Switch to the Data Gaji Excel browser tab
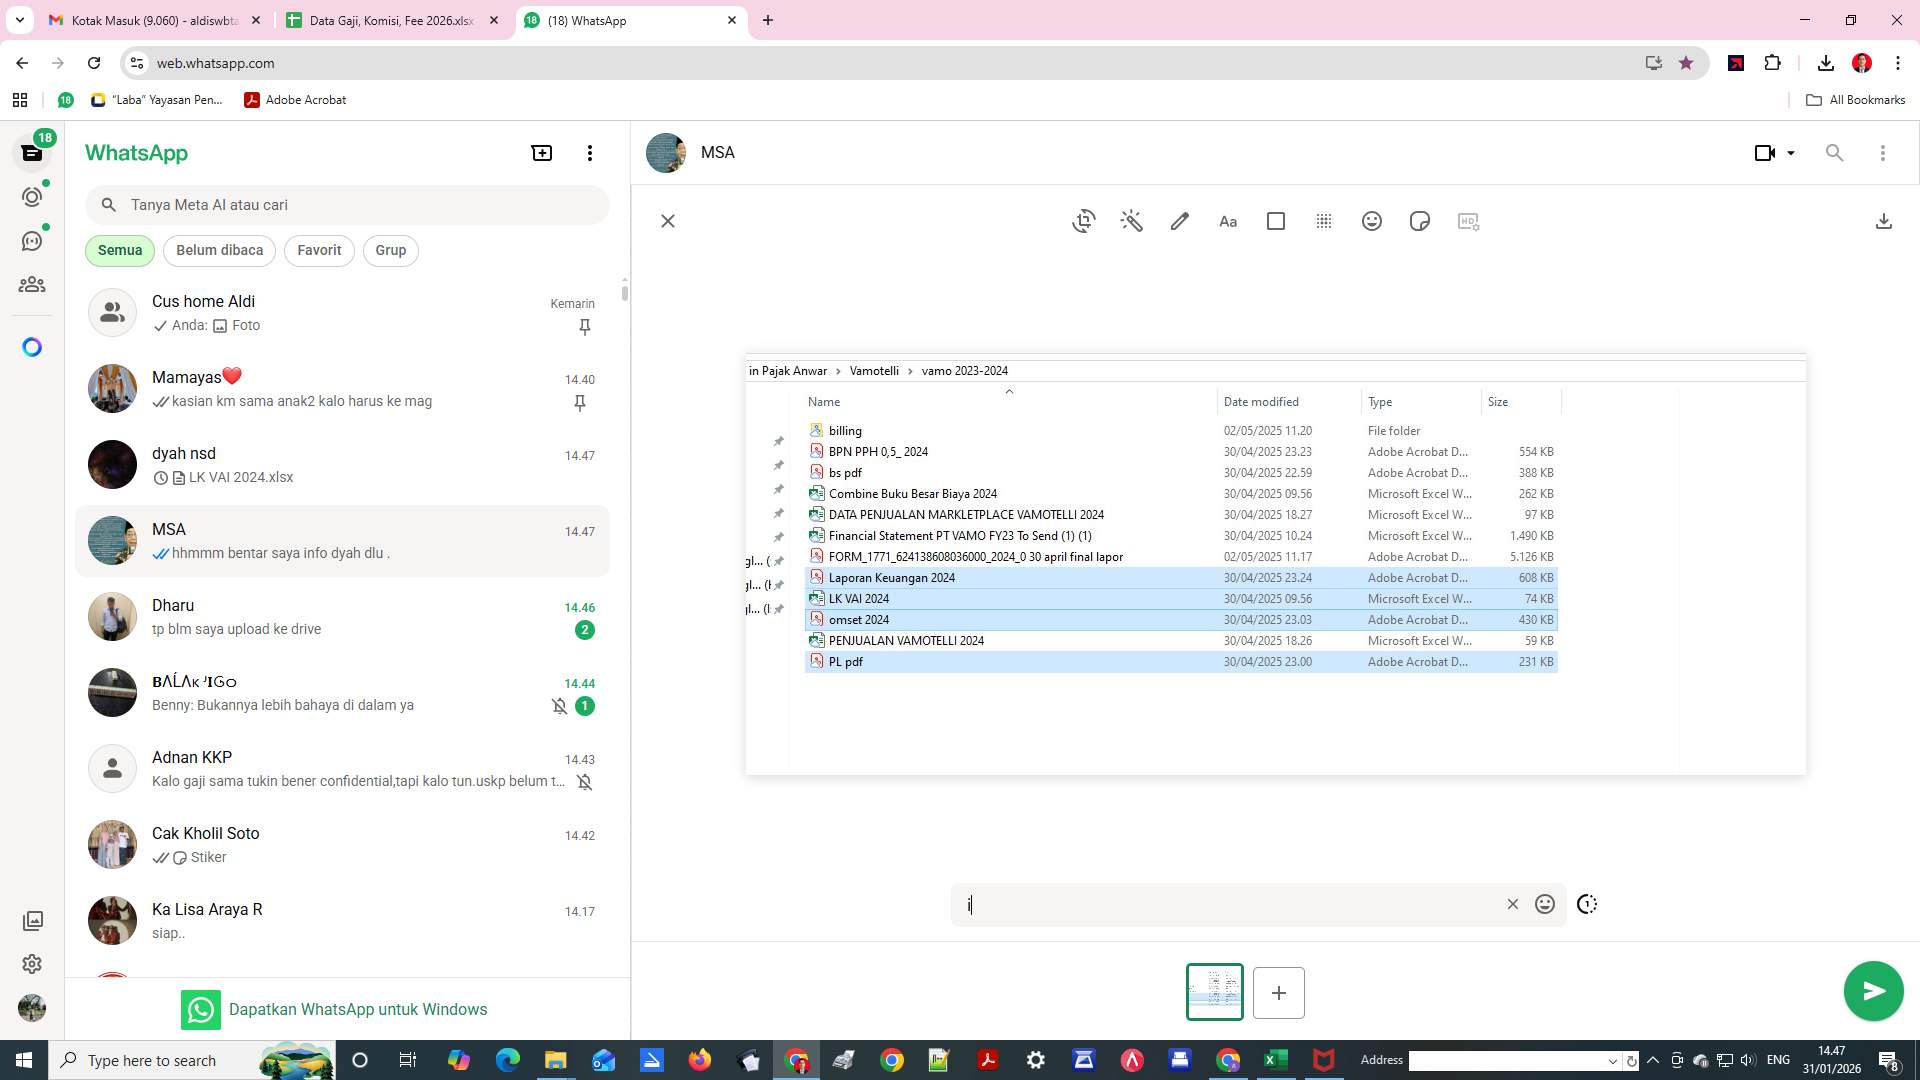This screenshot has height=1080, width=1920. tap(392, 20)
